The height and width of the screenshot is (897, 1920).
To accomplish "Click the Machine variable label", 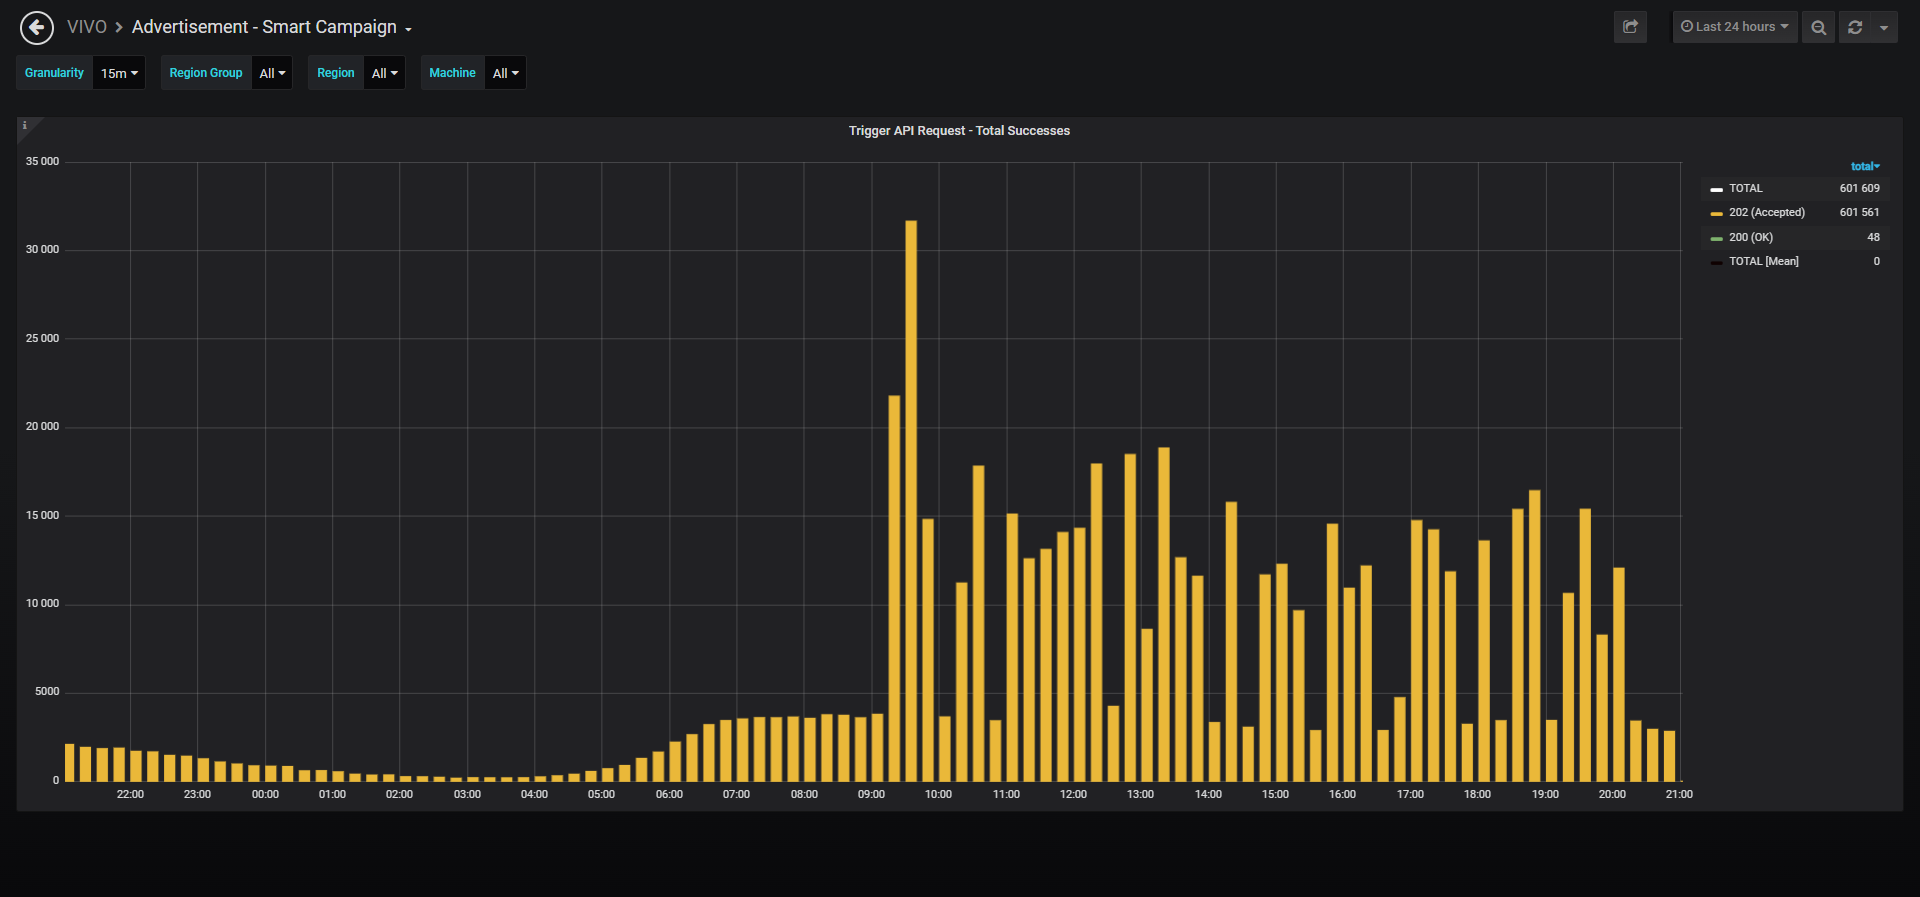I will point(452,73).
